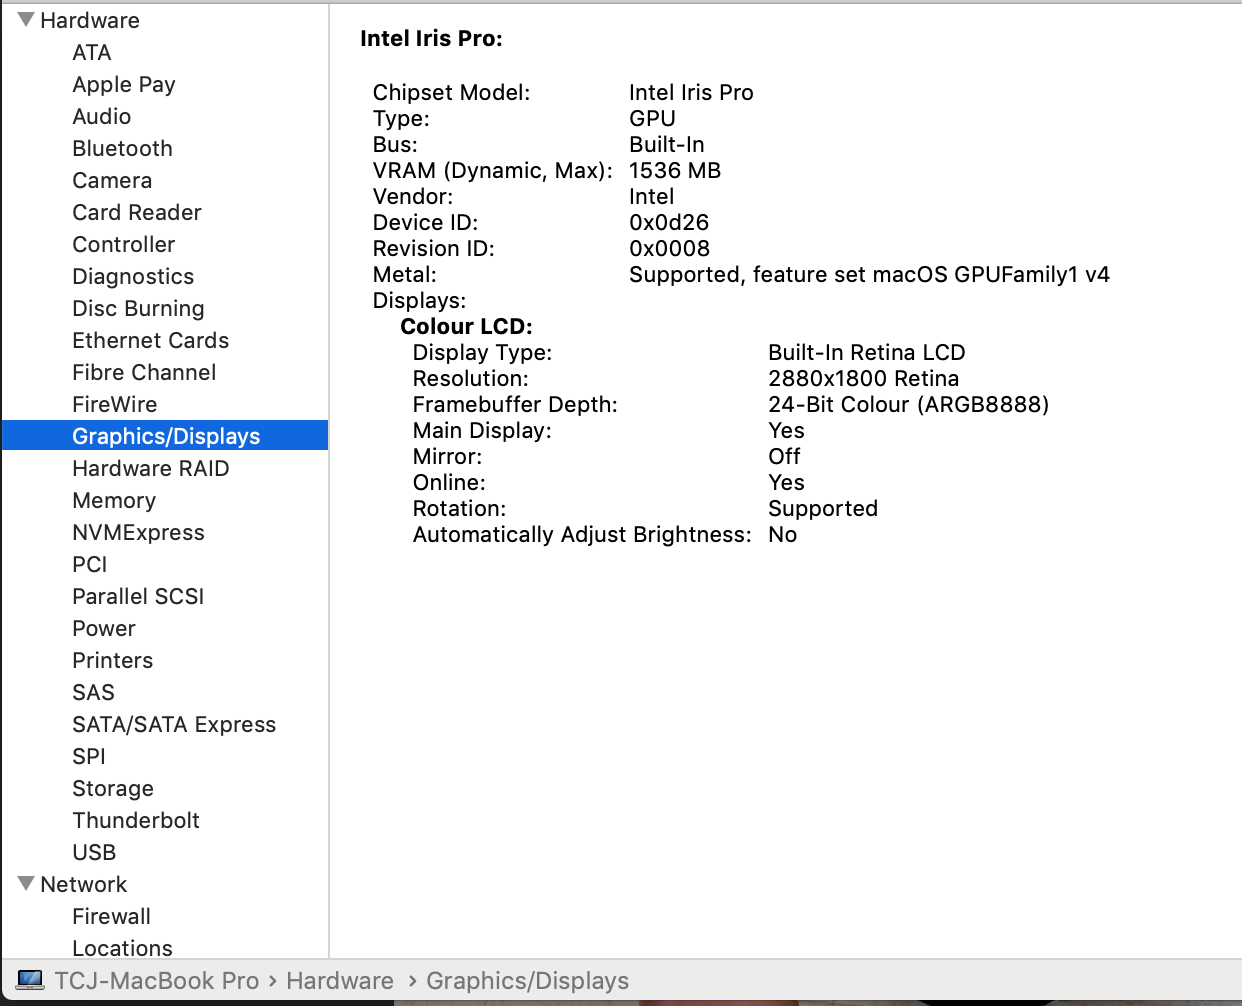The height and width of the screenshot is (1006, 1242).
Task: Select TCJ-MacBook Pro in the path bar
Action: [x=157, y=981]
